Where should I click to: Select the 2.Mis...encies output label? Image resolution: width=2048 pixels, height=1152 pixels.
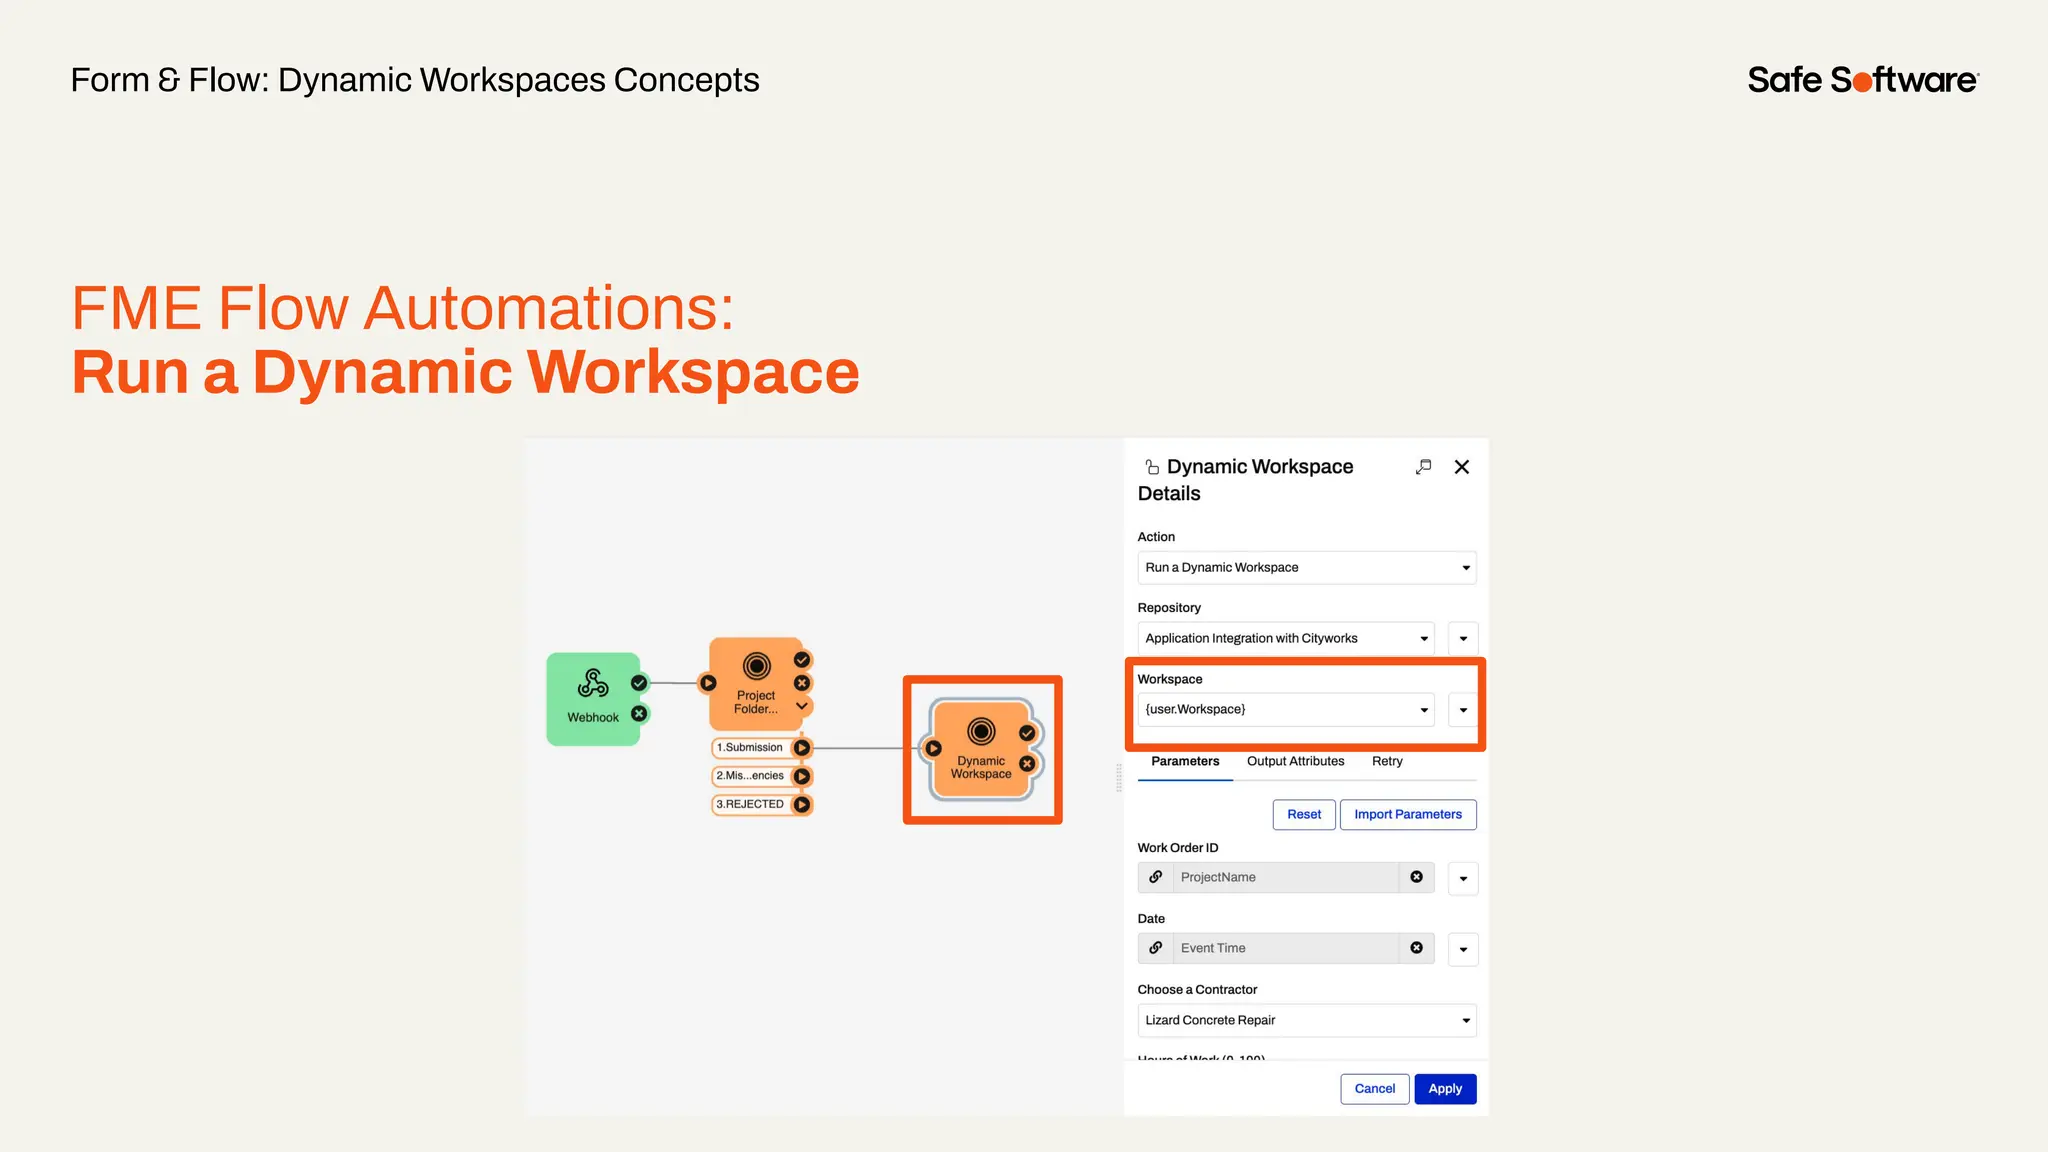coord(750,776)
